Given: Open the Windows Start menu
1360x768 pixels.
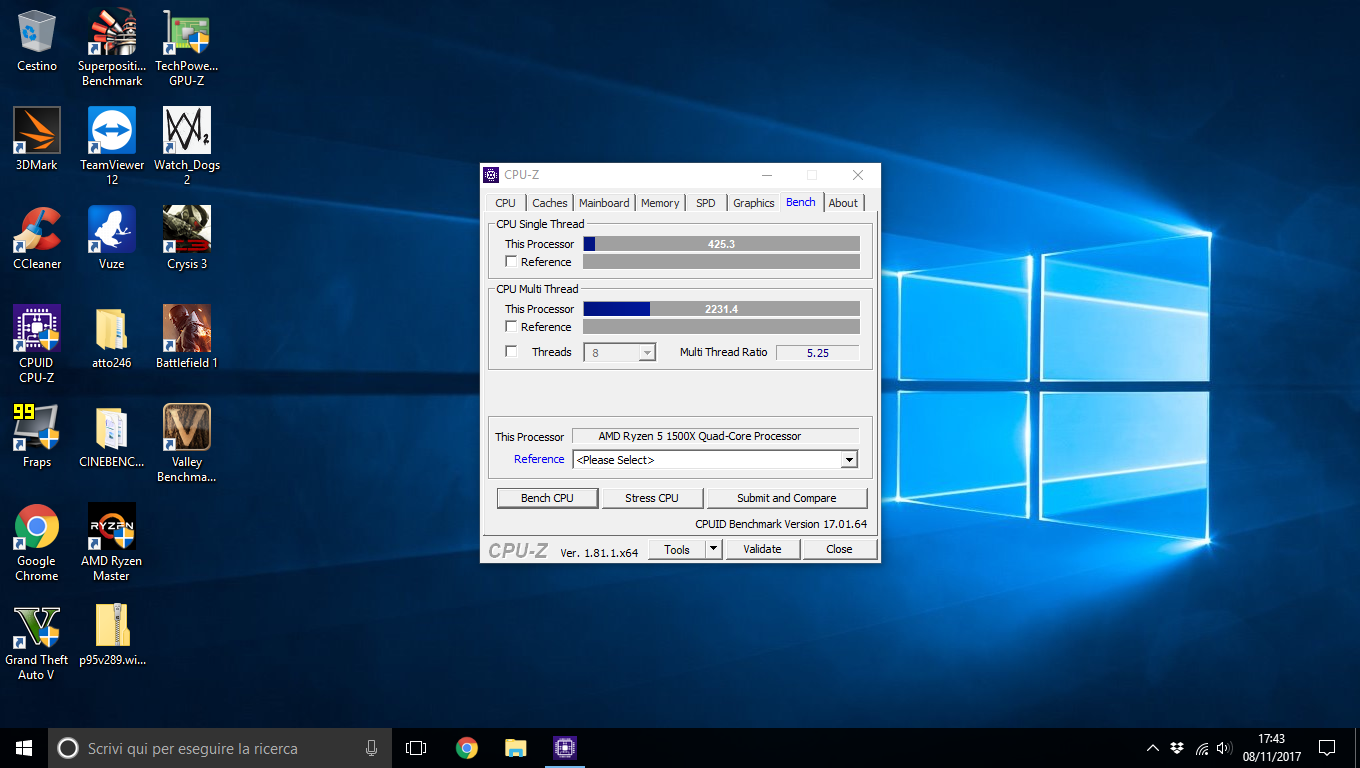Looking at the screenshot, I should 24,748.
